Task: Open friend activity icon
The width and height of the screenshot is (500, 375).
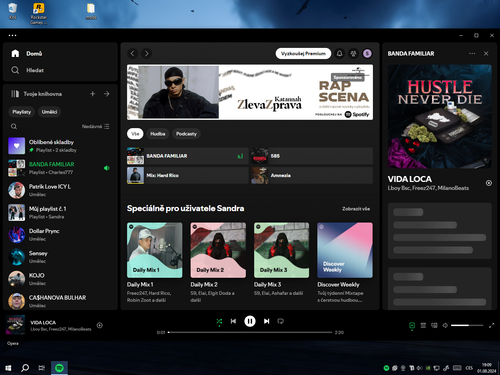Action: (353, 54)
